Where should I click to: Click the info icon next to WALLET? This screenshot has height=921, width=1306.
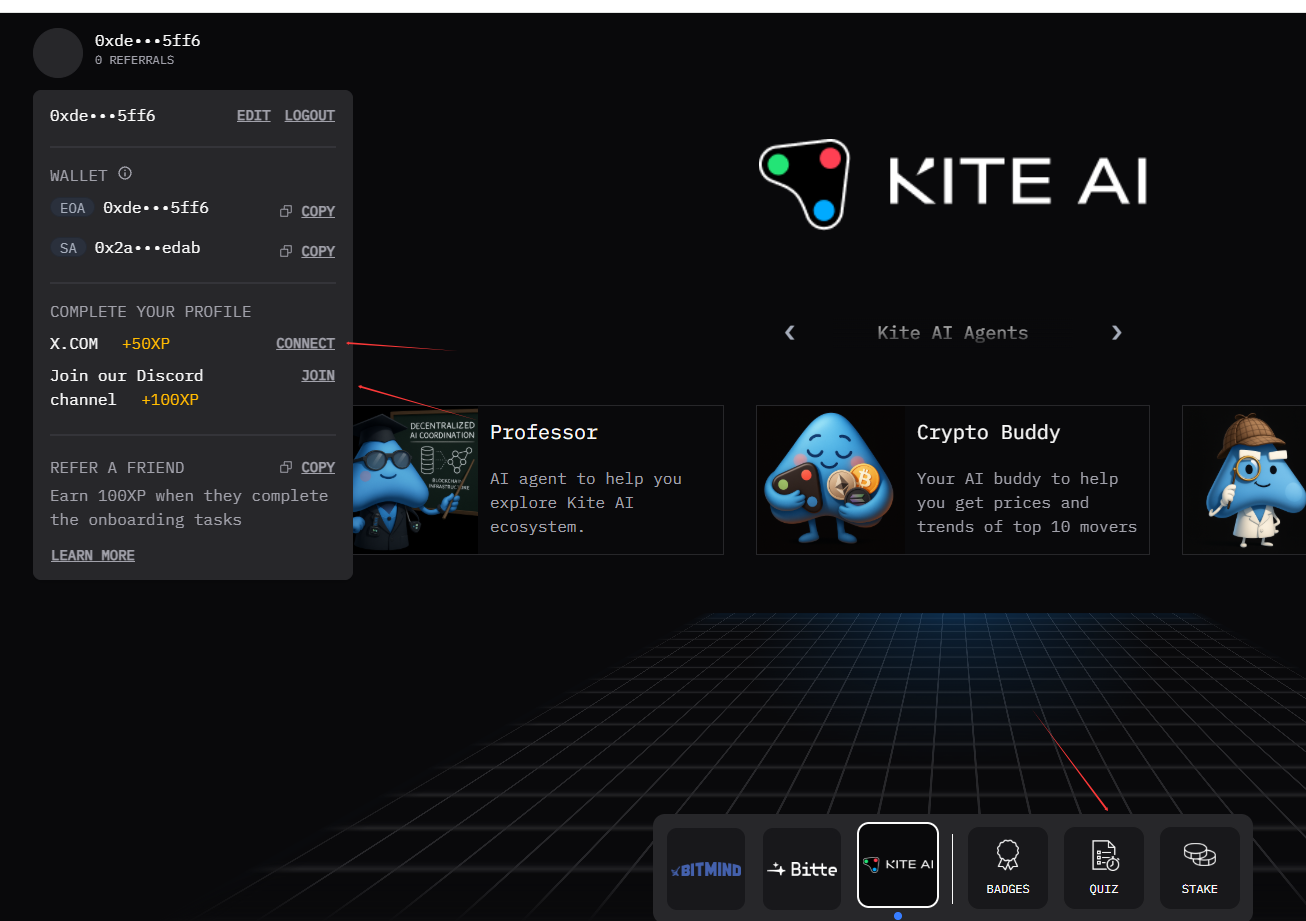coord(124,172)
